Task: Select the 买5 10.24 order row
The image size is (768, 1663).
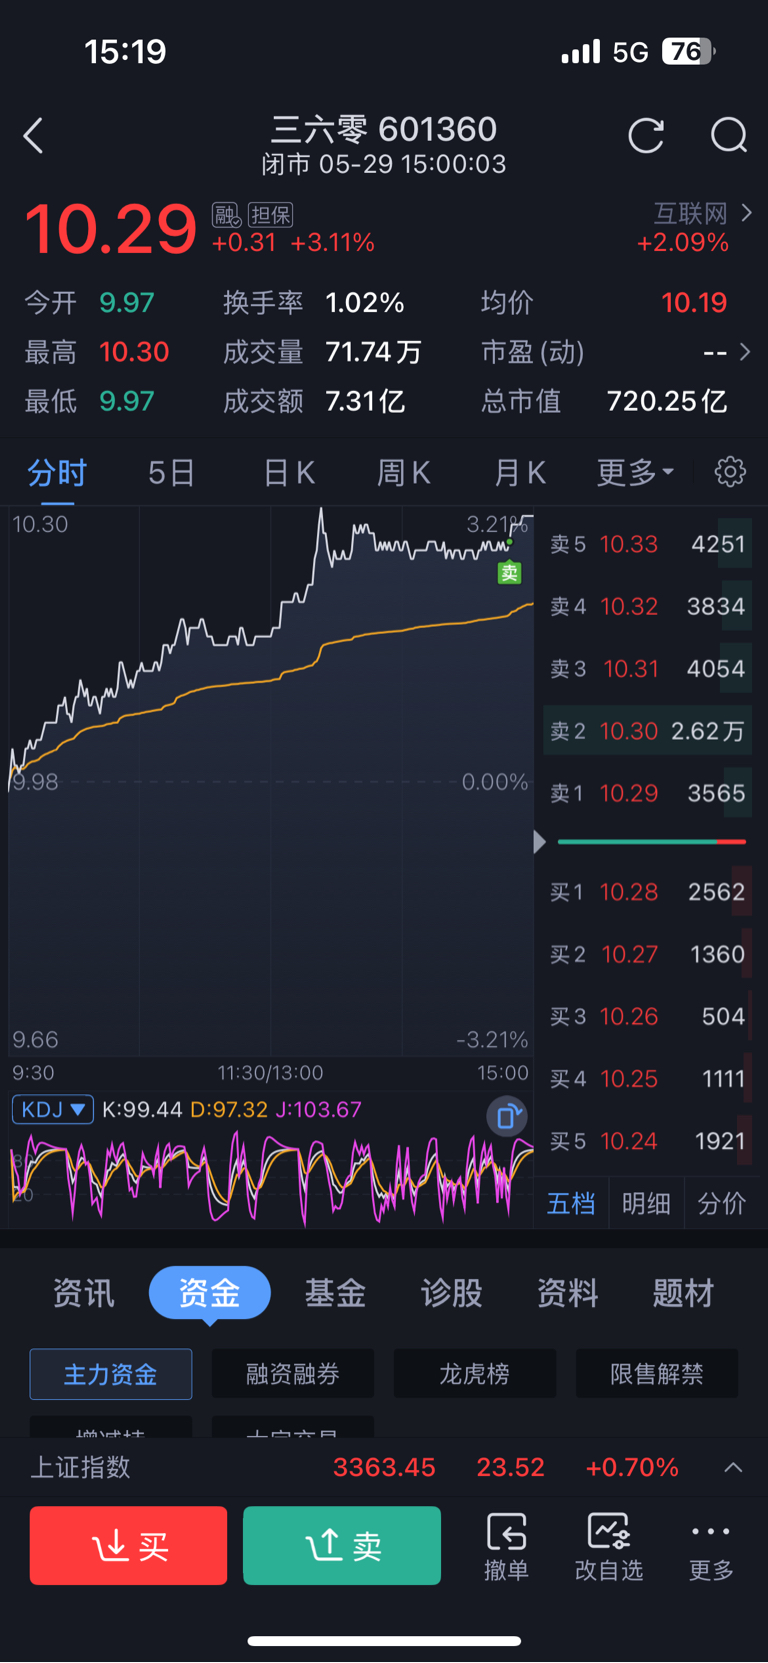Action: point(648,1141)
